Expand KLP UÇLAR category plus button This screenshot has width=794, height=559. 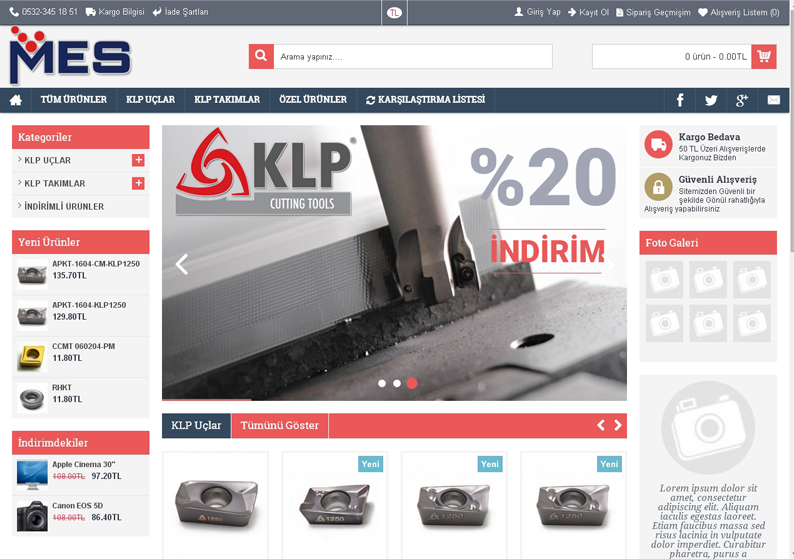[138, 160]
